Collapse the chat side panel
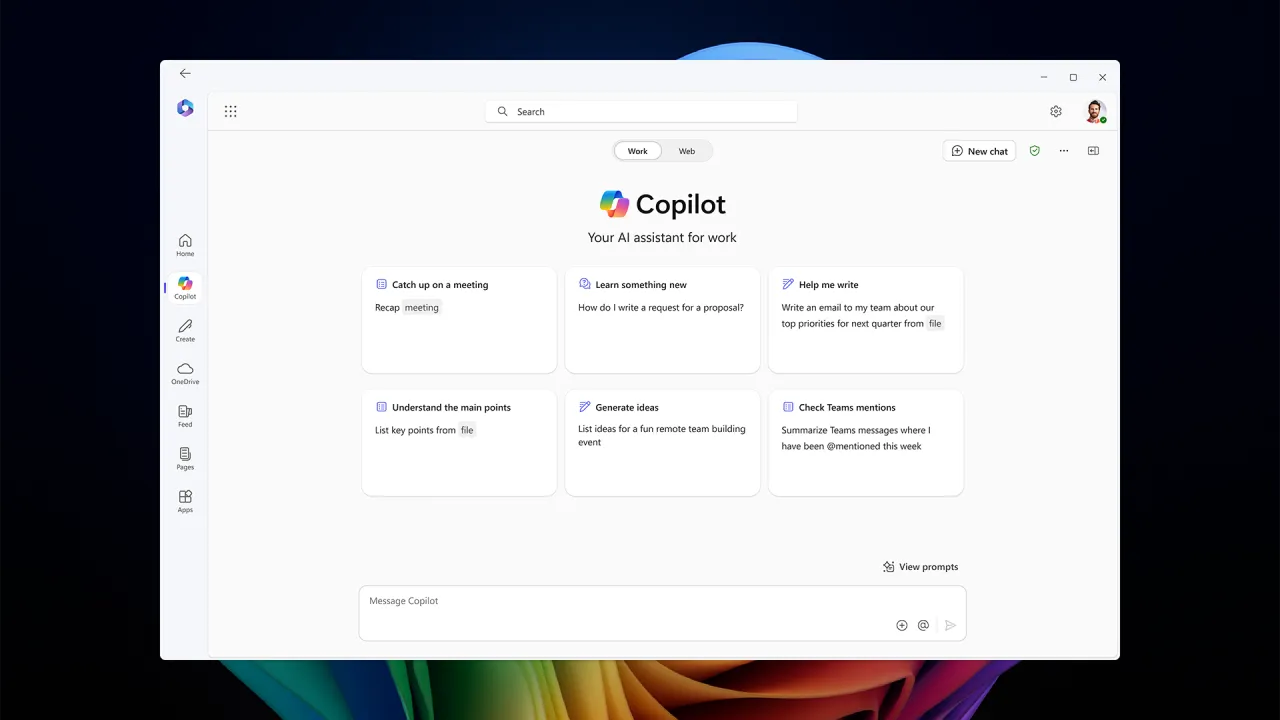Screen dimensions: 1280x720 [1093, 150]
